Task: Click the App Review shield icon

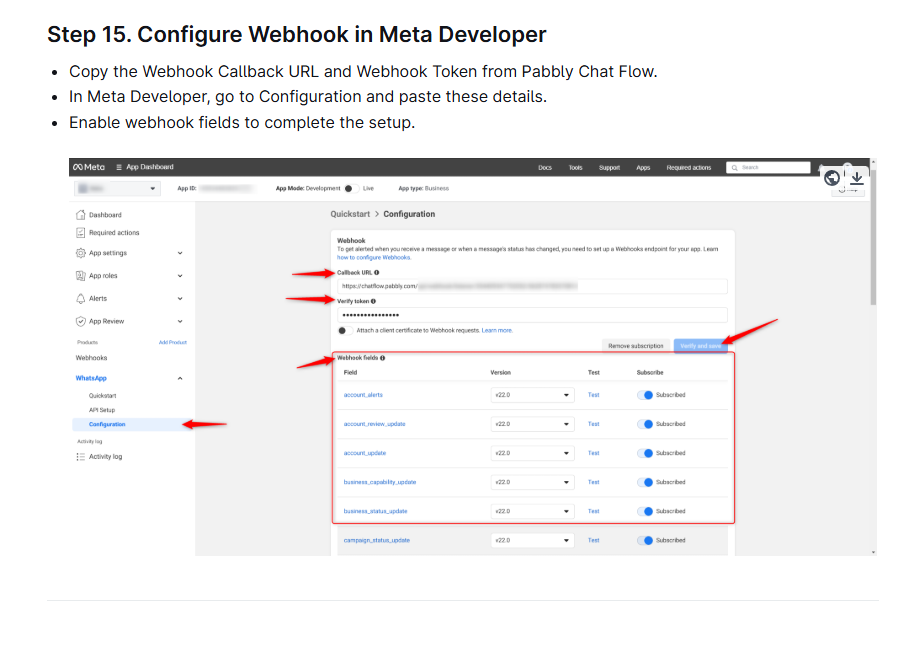Action: [80, 321]
